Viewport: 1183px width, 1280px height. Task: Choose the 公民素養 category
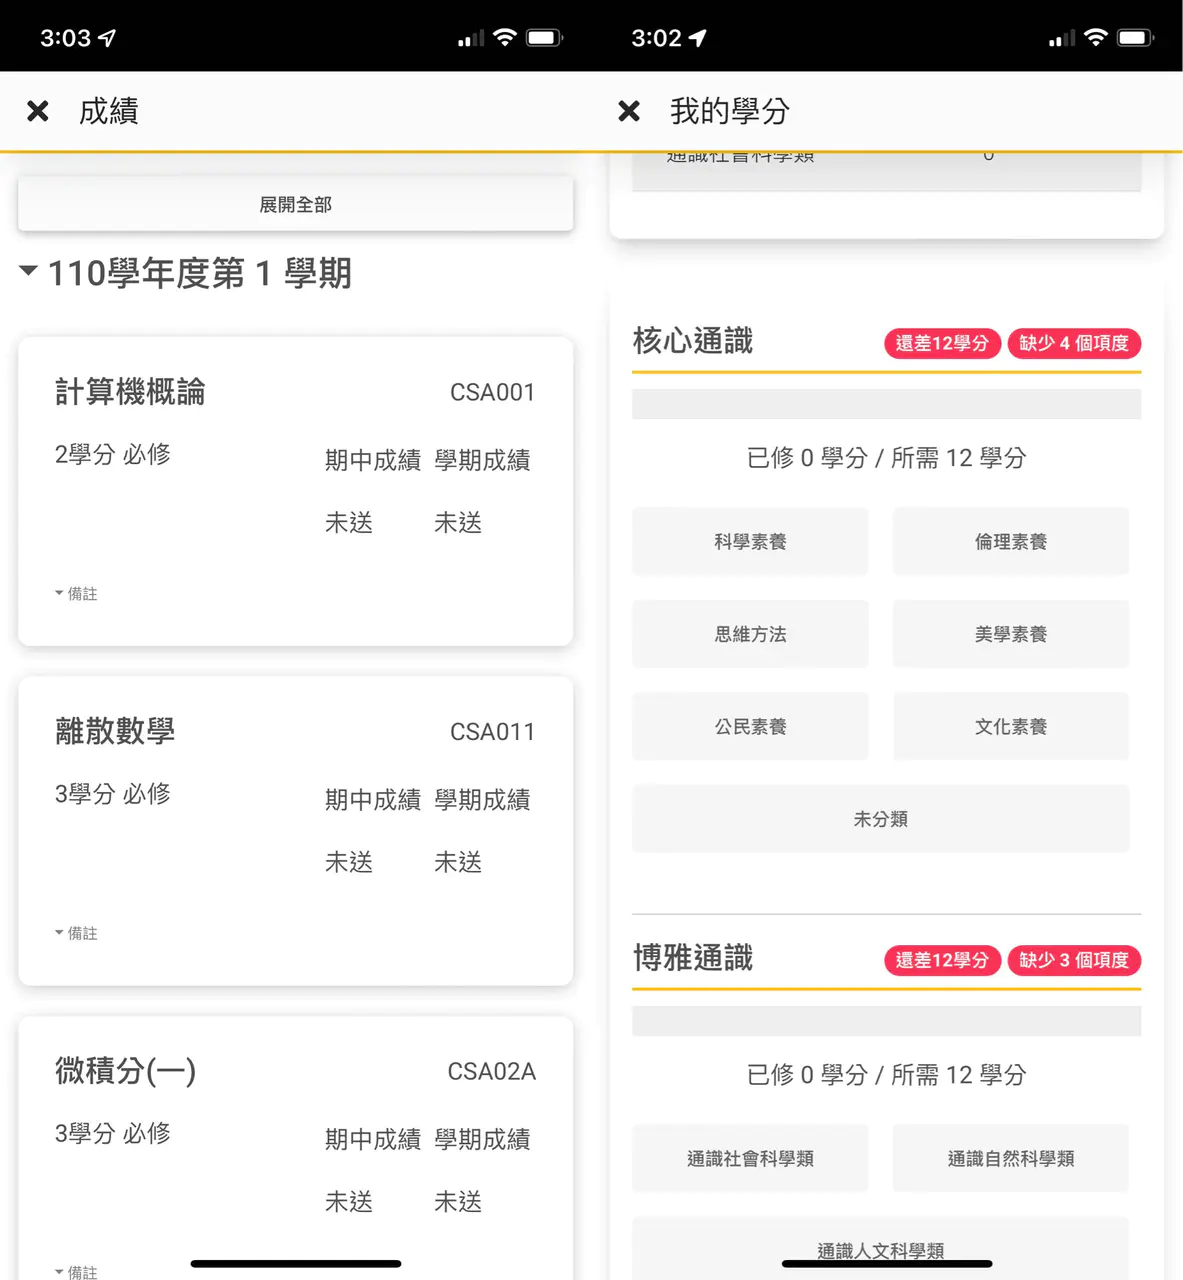click(750, 727)
